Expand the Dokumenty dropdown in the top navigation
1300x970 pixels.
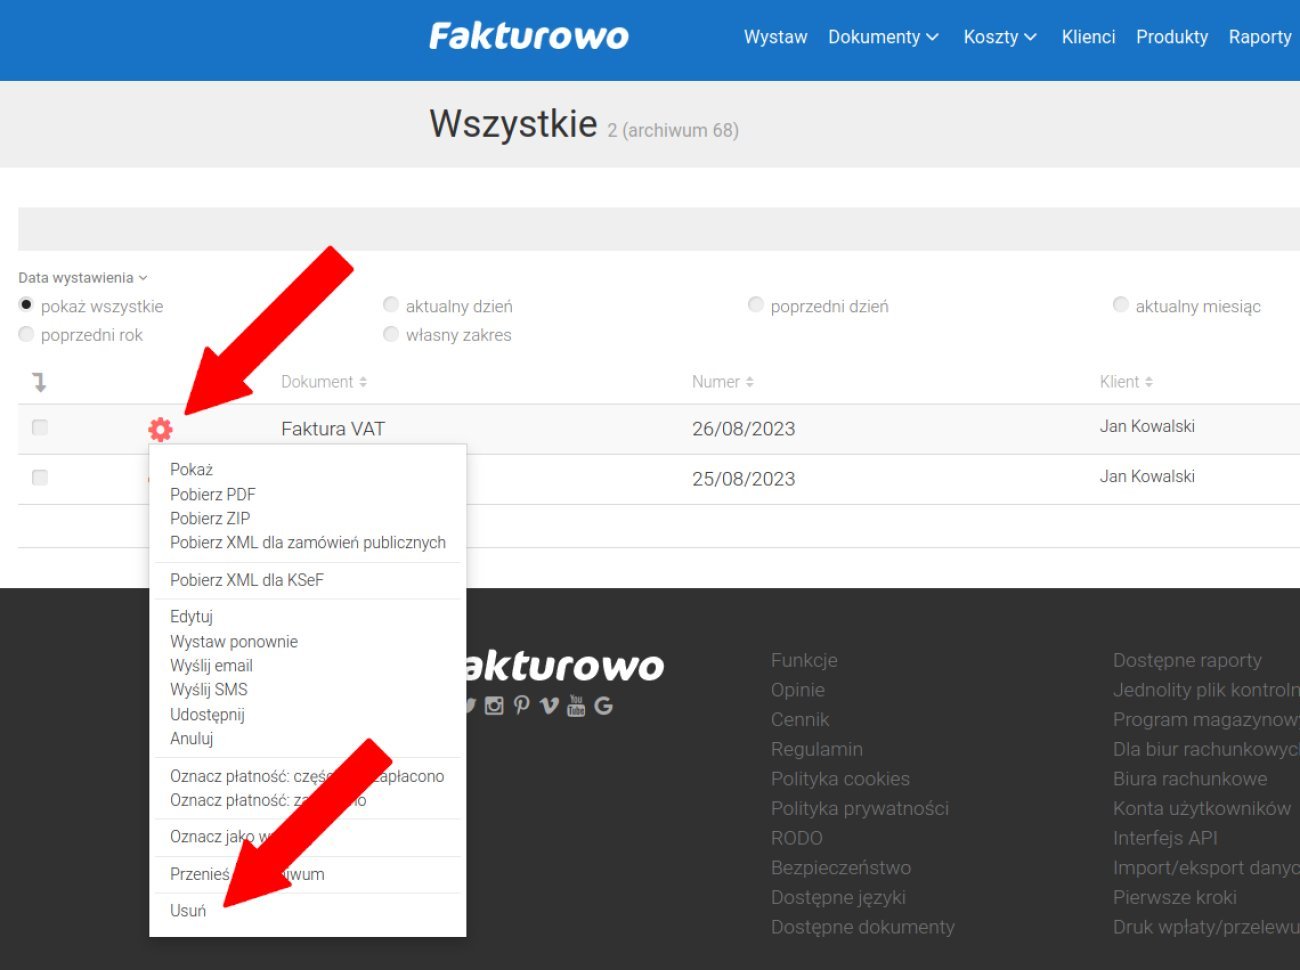pos(884,37)
